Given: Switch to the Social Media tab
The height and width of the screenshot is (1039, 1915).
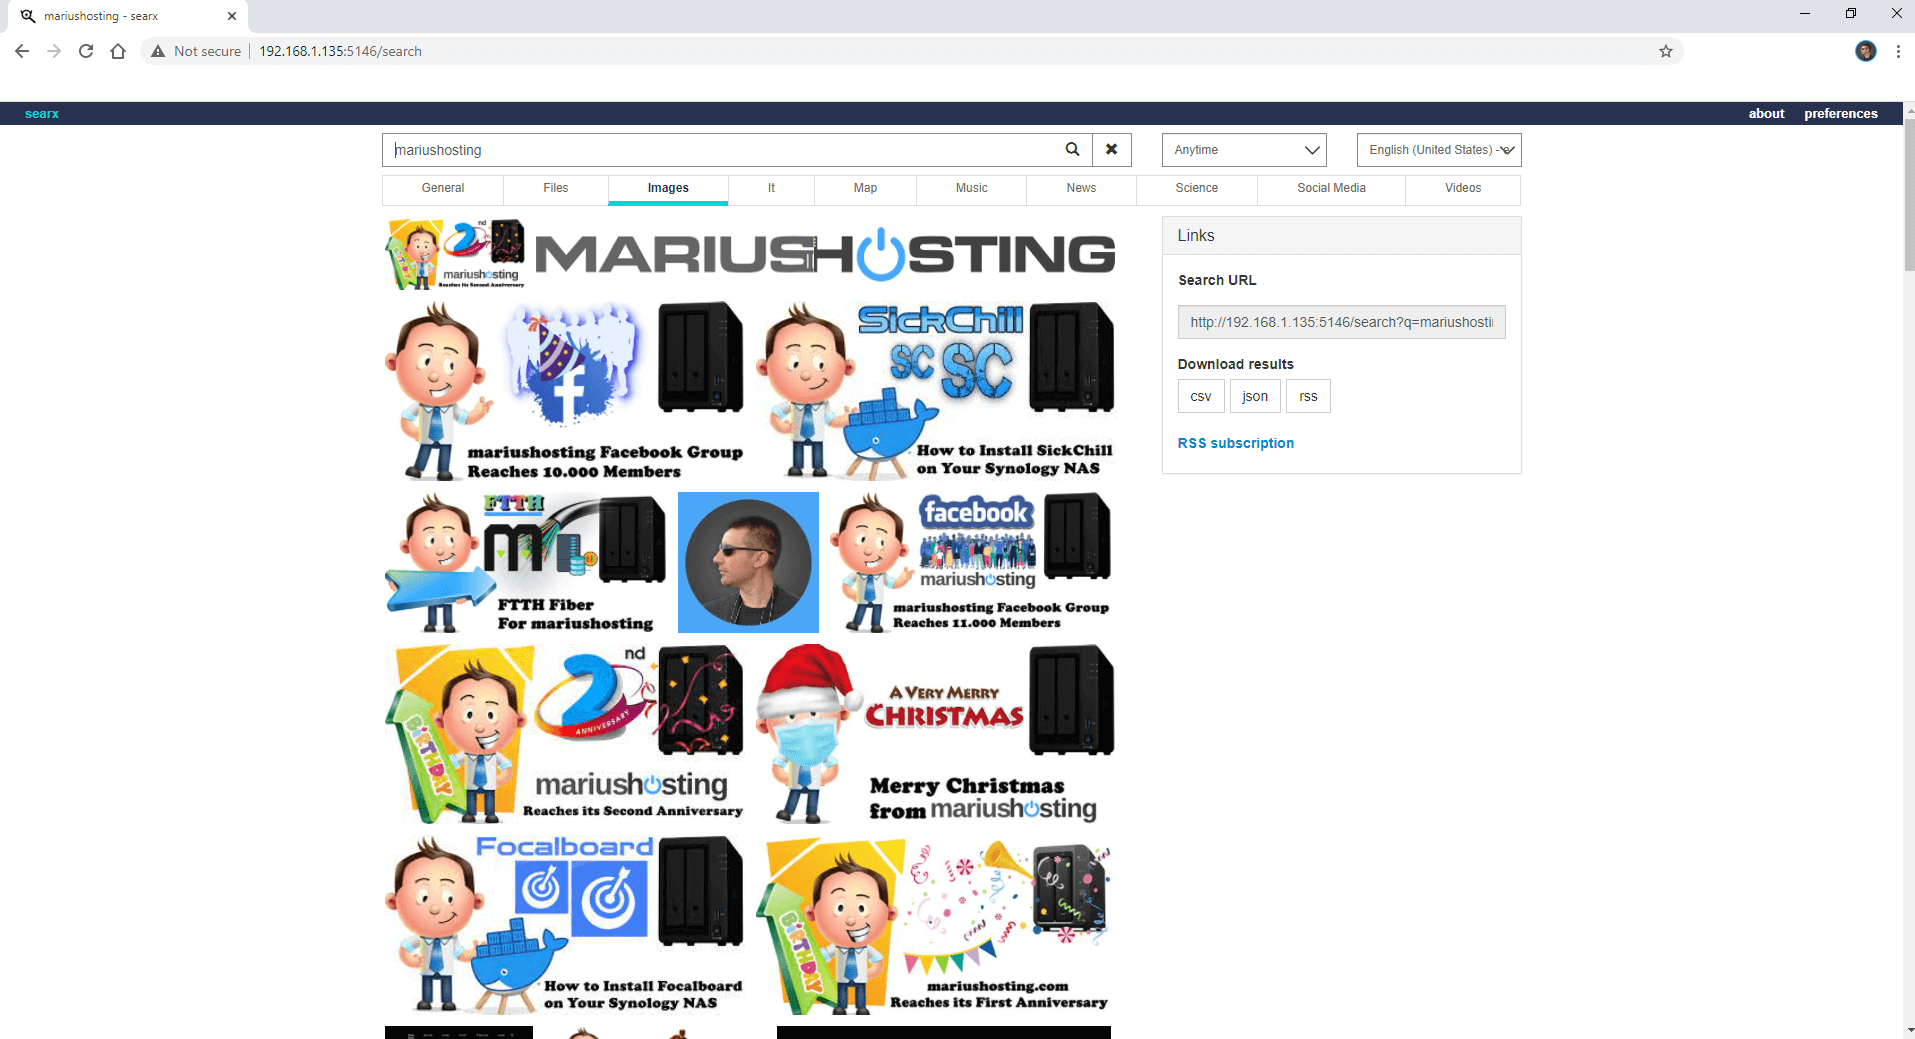Looking at the screenshot, I should pos(1331,188).
